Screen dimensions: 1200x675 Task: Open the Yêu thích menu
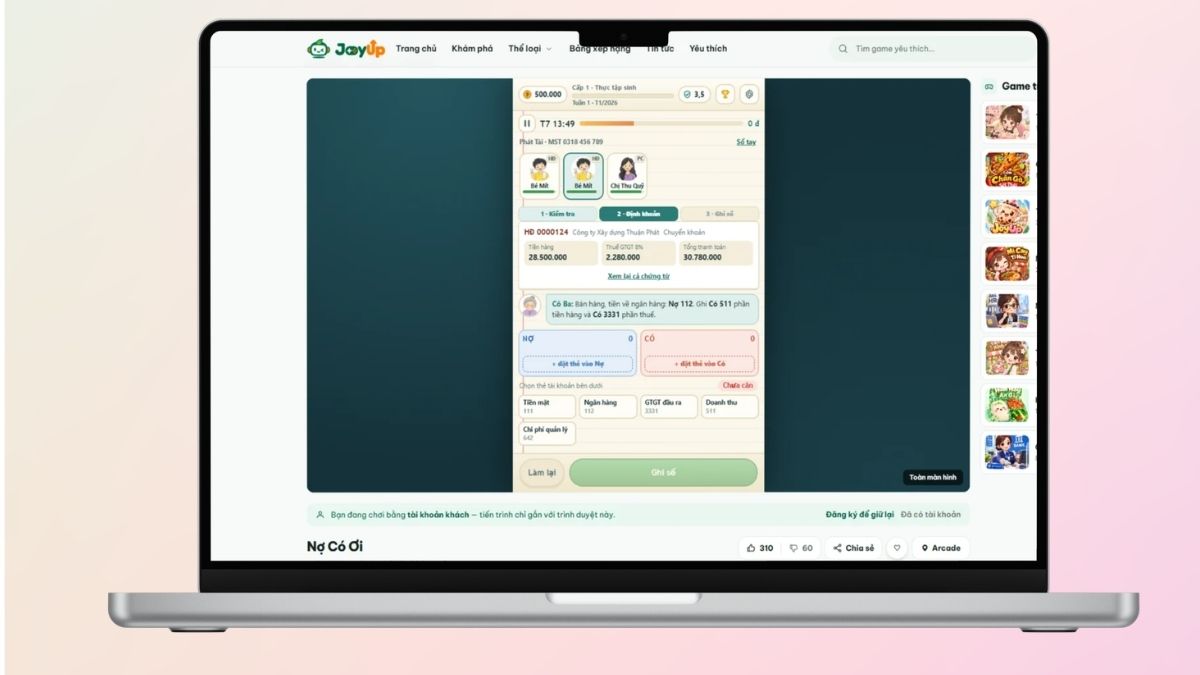(x=708, y=49)
